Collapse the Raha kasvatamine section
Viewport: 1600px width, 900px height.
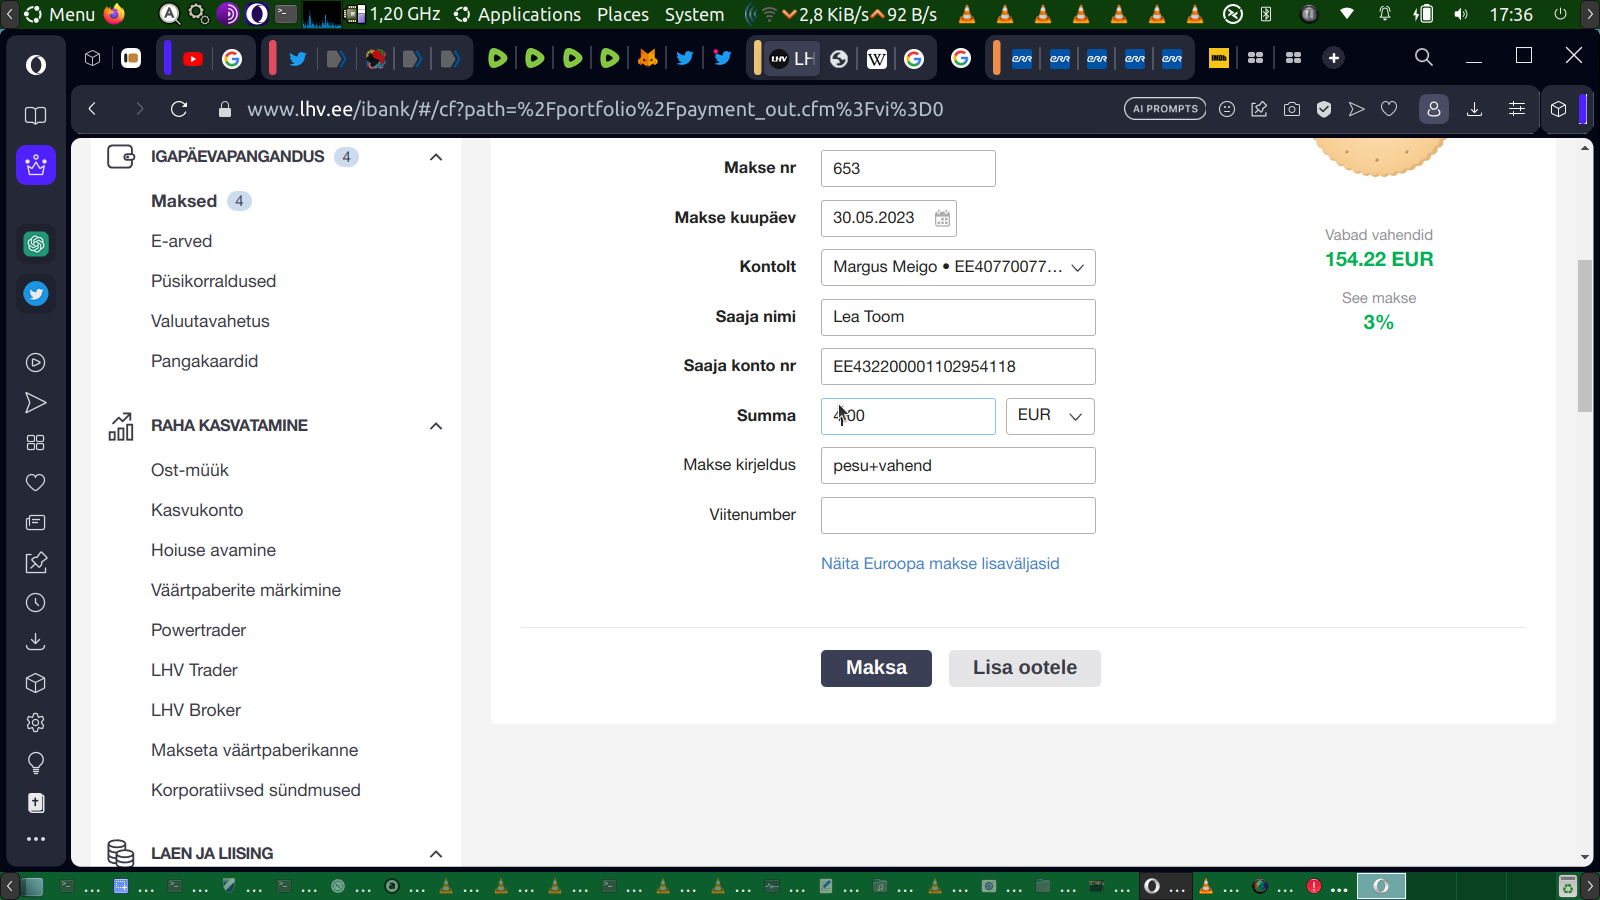click(436, 426)
